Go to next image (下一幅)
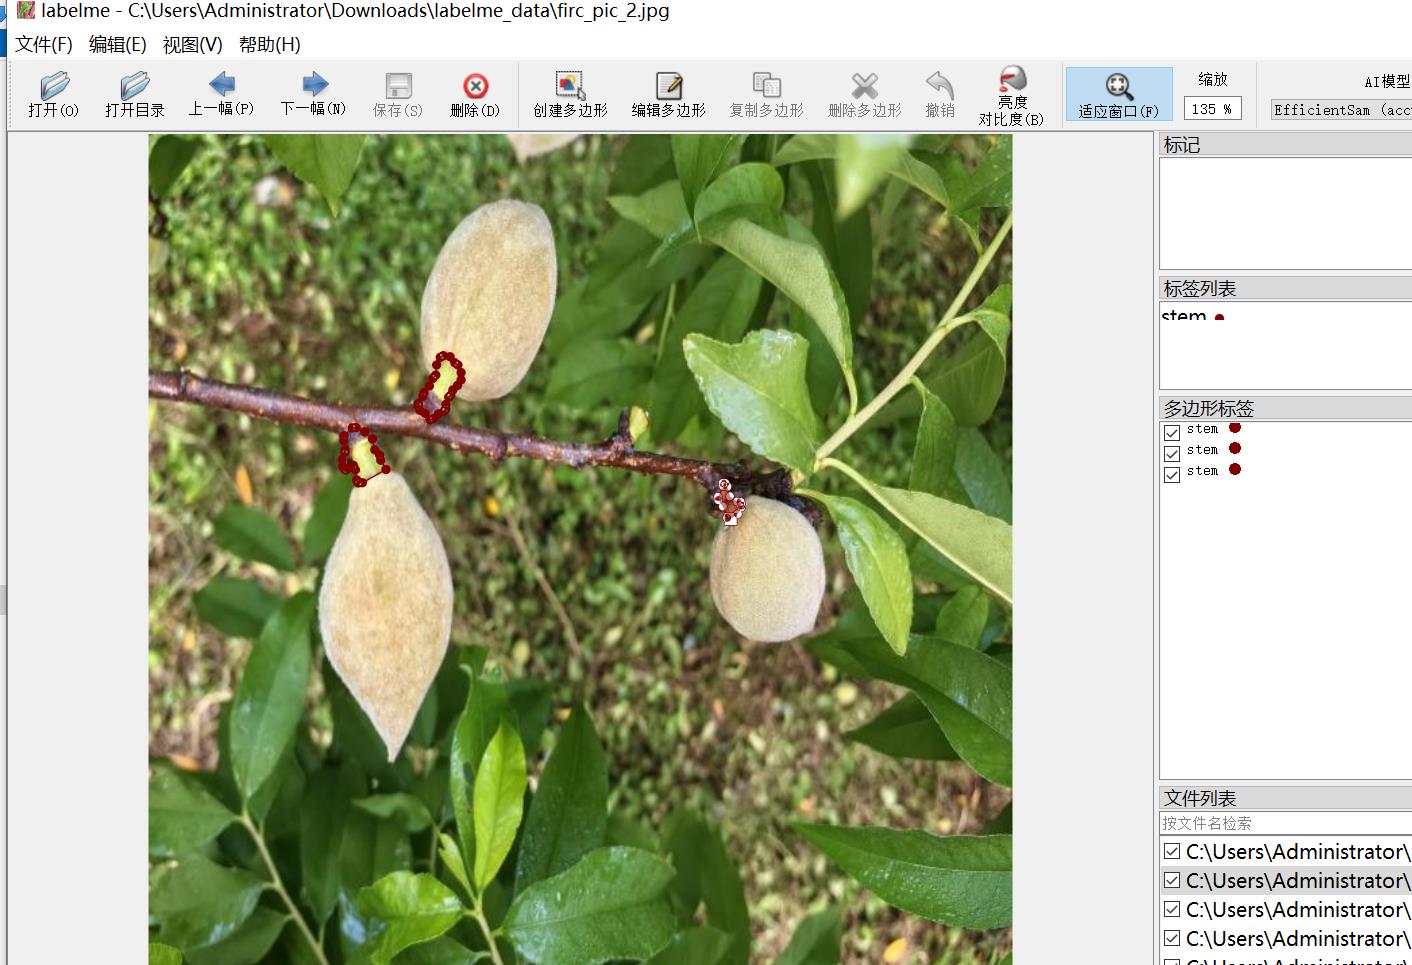The image size is (1412, 965). point(313,95)
